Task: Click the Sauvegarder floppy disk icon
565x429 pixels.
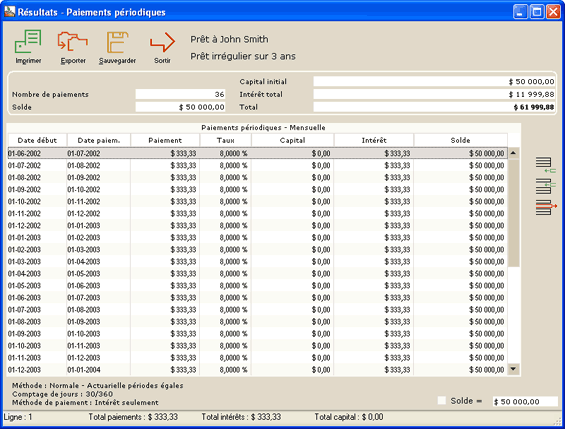Action: (117, 42)
